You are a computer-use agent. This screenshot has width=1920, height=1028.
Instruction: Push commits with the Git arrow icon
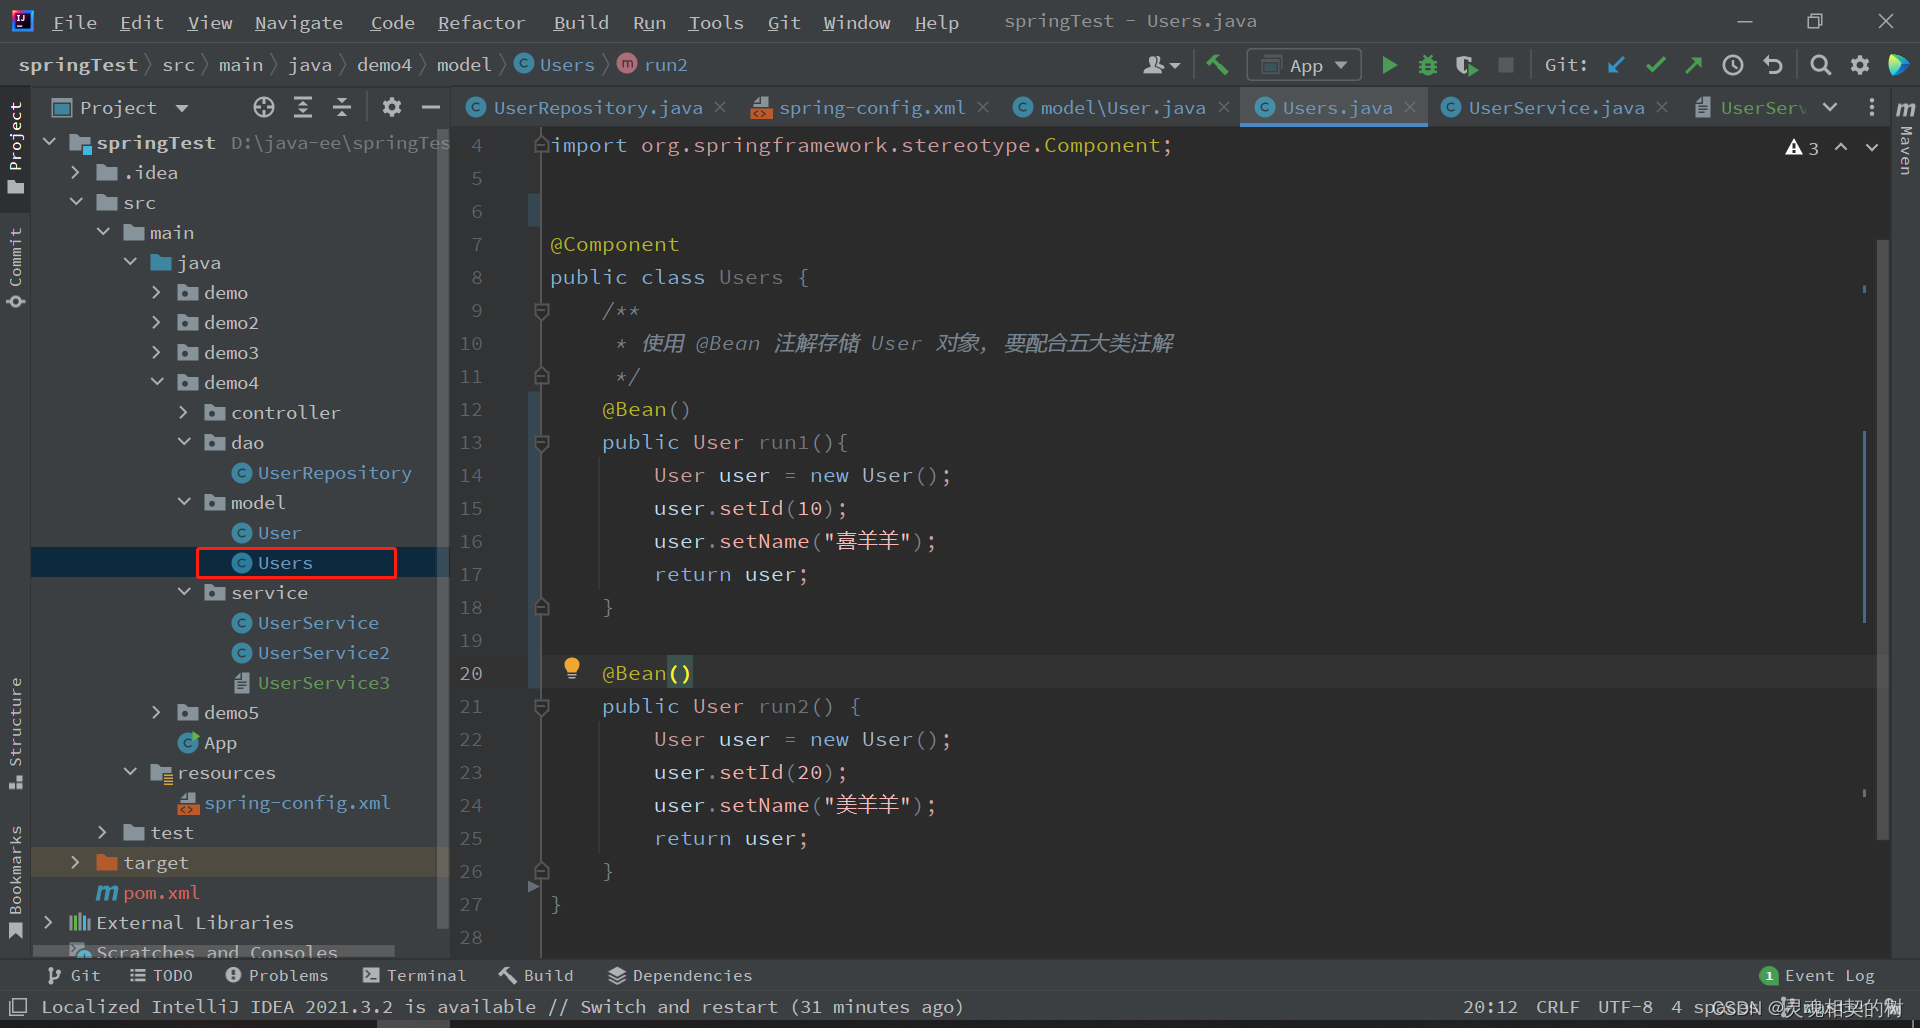click(x=1693, y=65)
